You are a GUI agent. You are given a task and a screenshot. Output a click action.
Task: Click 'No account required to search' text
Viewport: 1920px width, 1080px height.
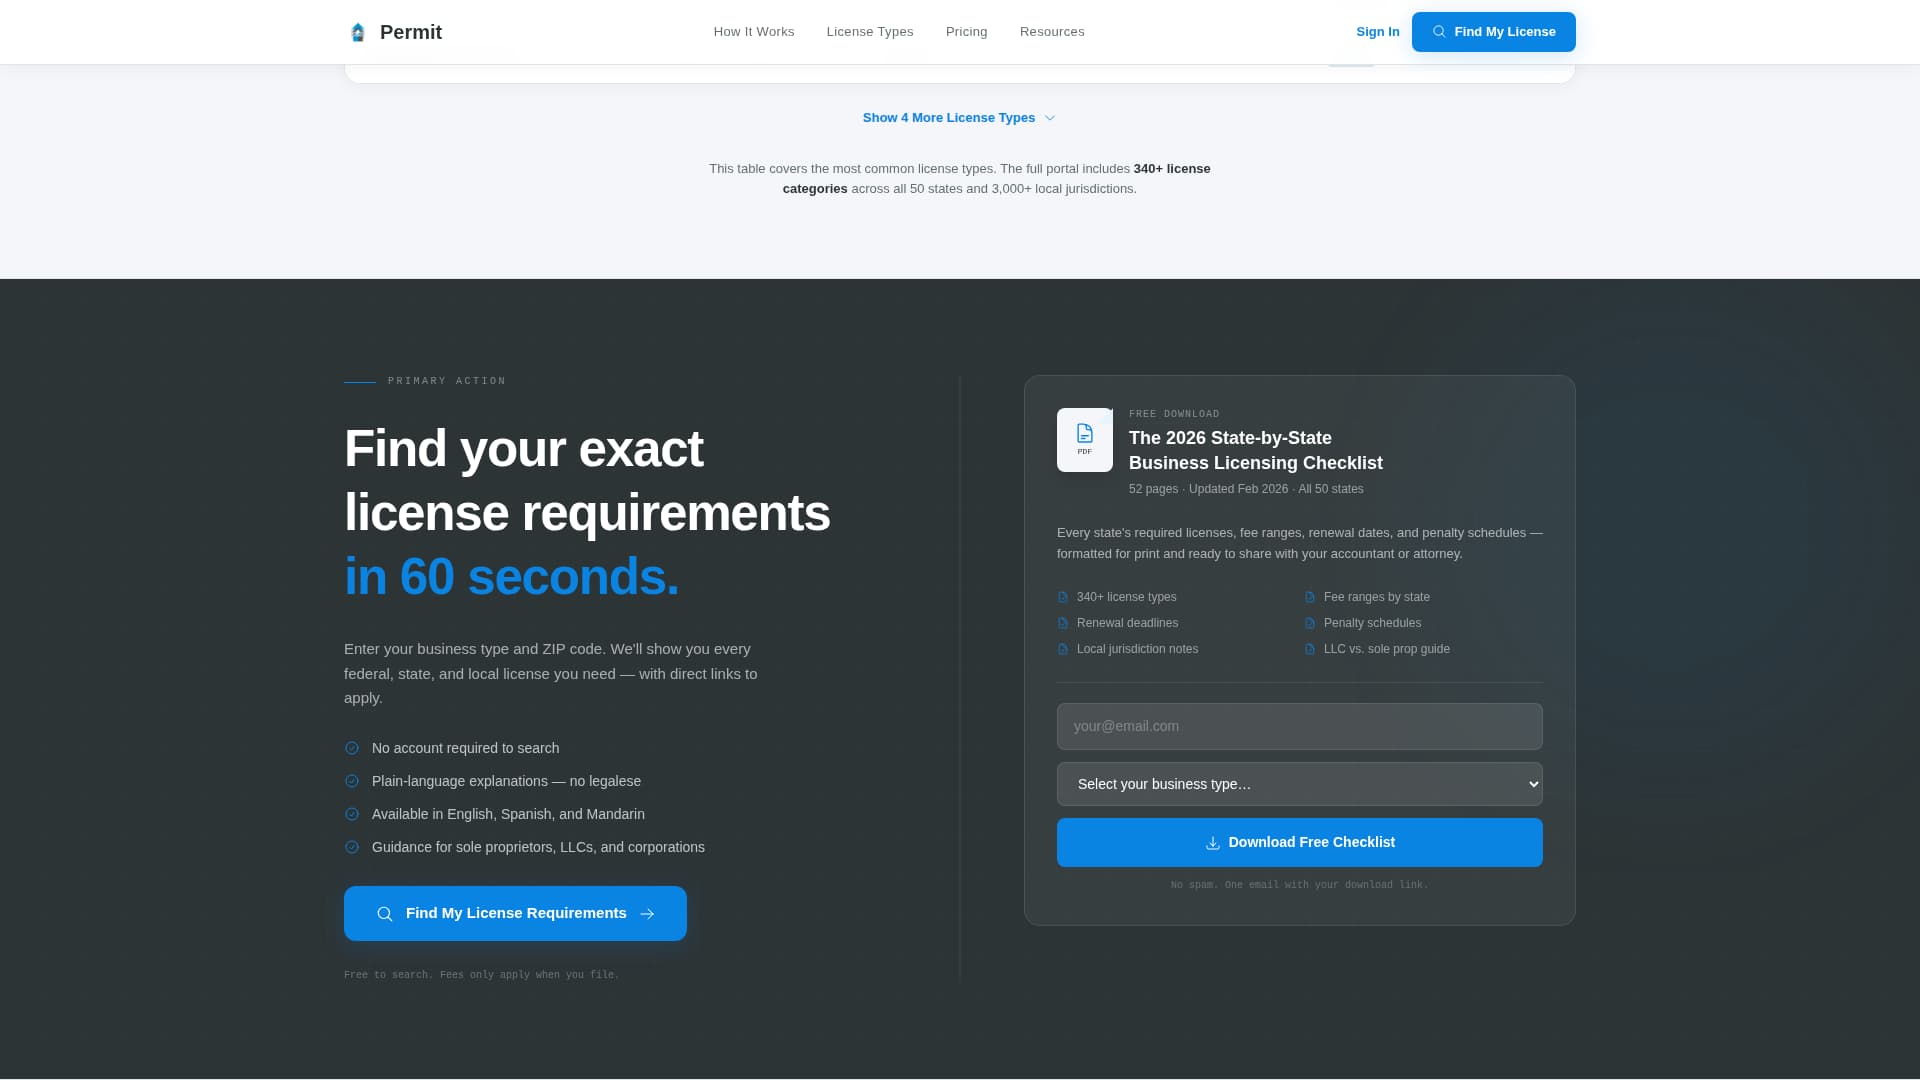[x=465, y=748]
